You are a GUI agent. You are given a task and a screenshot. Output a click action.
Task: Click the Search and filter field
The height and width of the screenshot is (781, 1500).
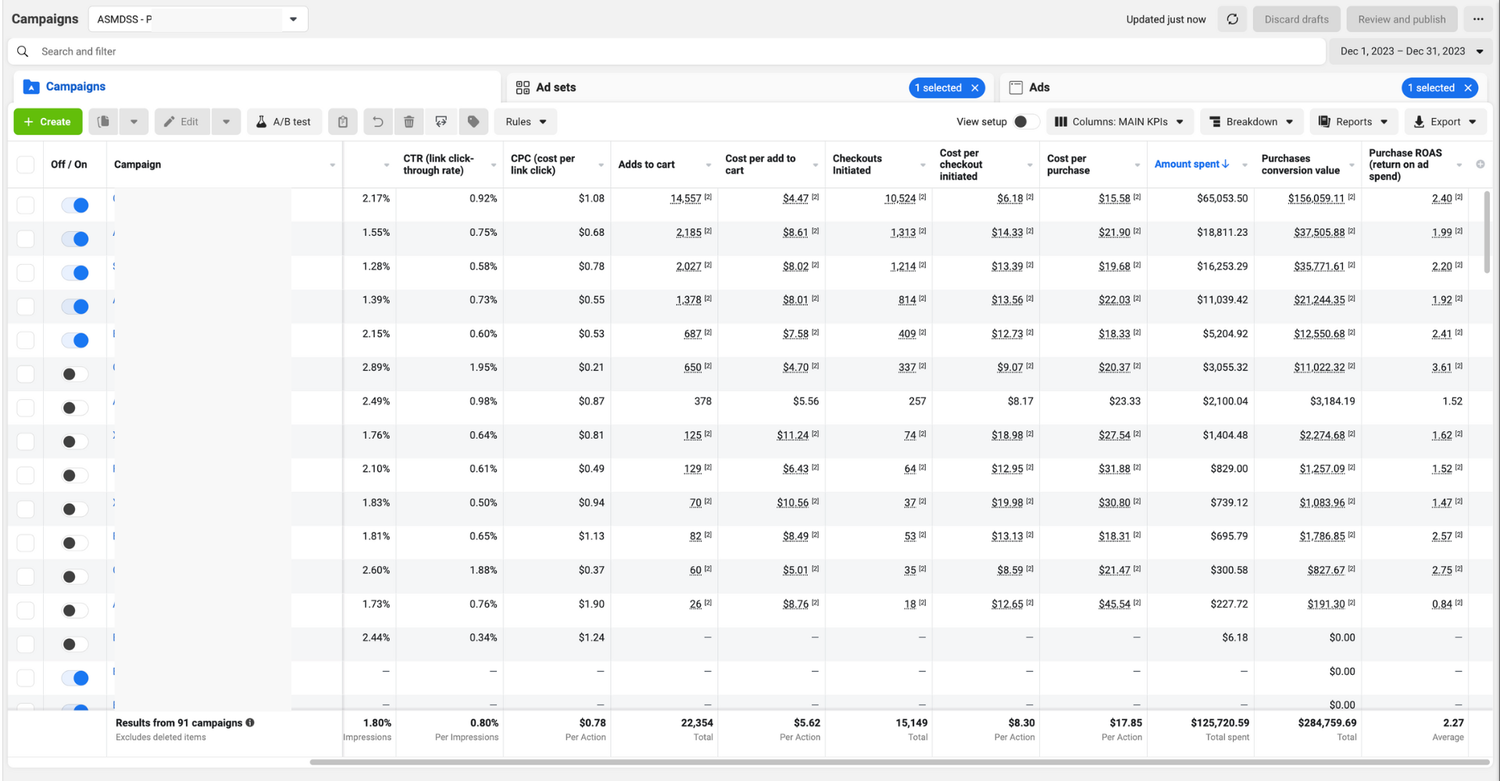tap(665, 51)
